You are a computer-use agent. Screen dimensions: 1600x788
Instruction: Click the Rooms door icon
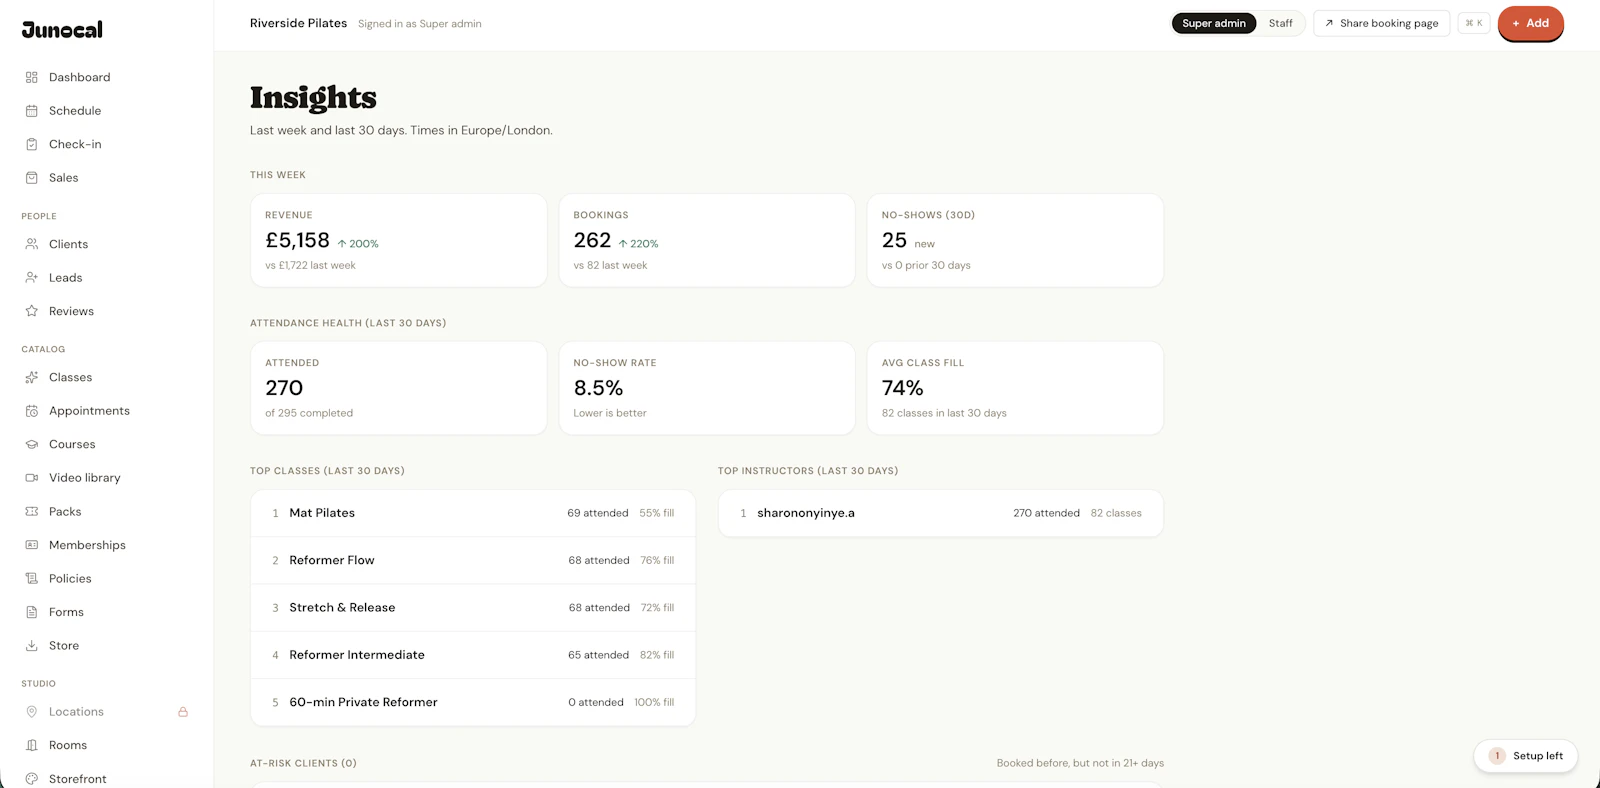point(32,745)
